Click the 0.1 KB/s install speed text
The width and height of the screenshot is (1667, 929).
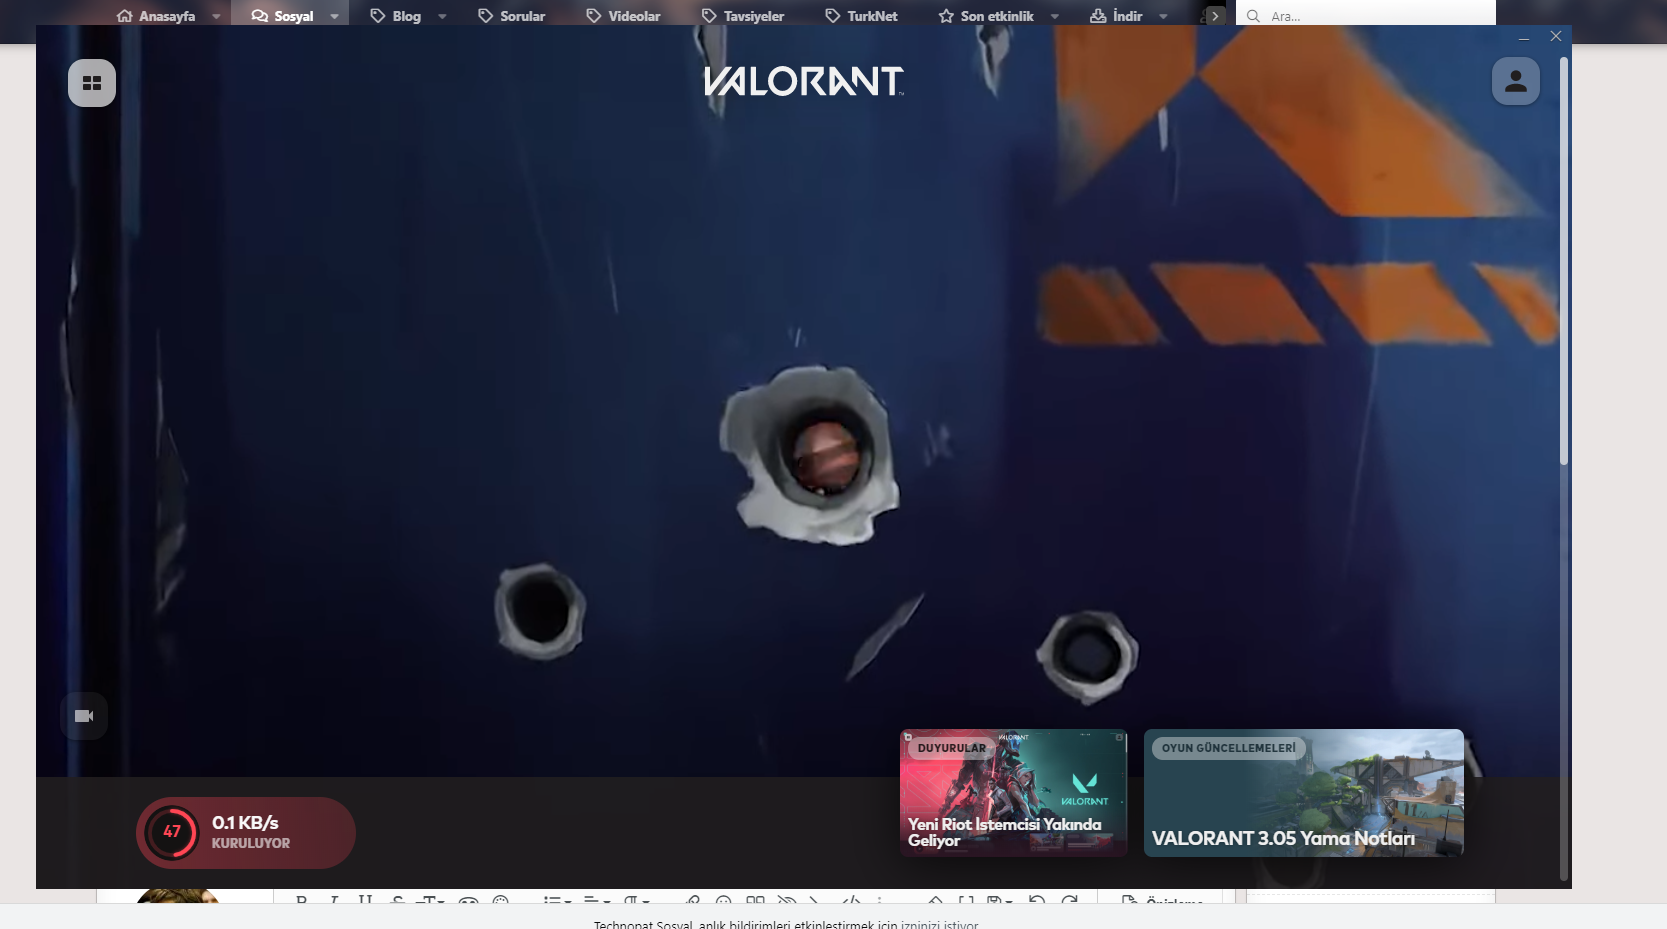[x=245, y=823]
